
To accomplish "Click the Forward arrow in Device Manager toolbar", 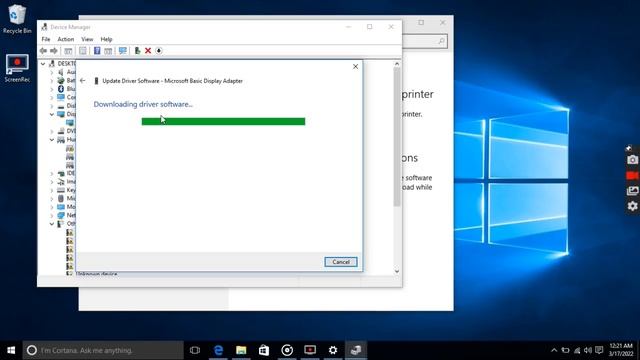I will point(53,51).
